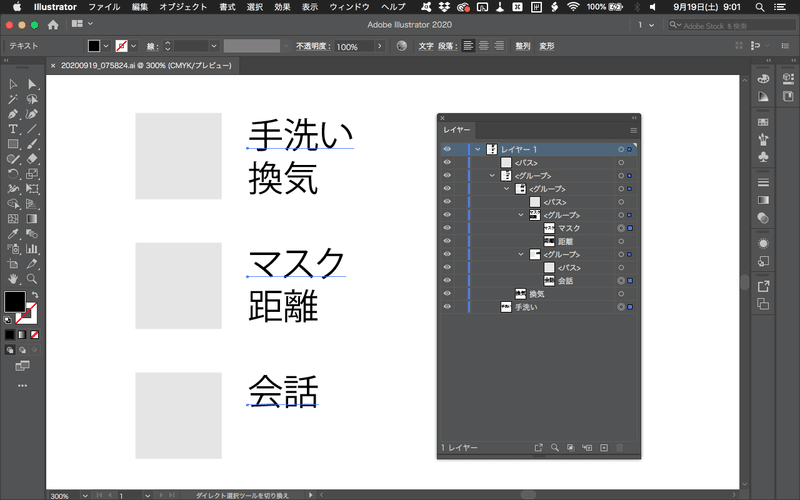Select the Selection tool (black arrow)
This screenshot has width=800, height=500.
pos(13,84)
